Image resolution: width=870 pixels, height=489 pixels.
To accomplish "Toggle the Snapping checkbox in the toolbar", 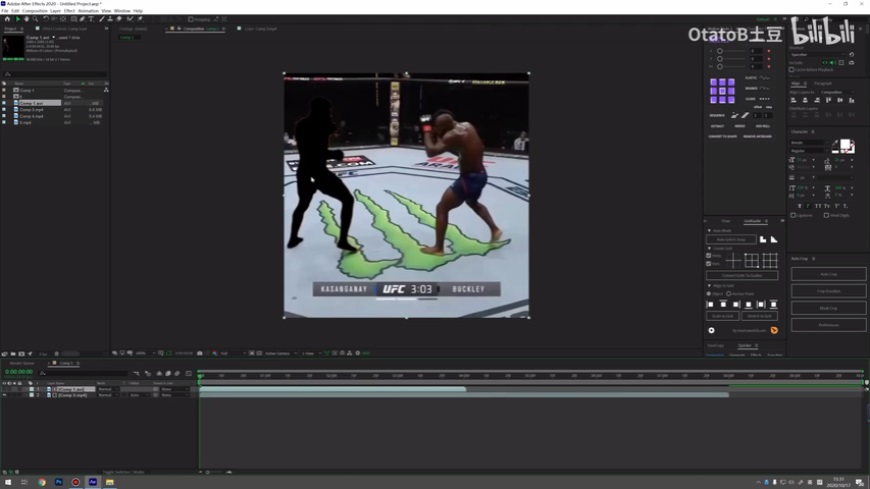I will coord(190,19).
